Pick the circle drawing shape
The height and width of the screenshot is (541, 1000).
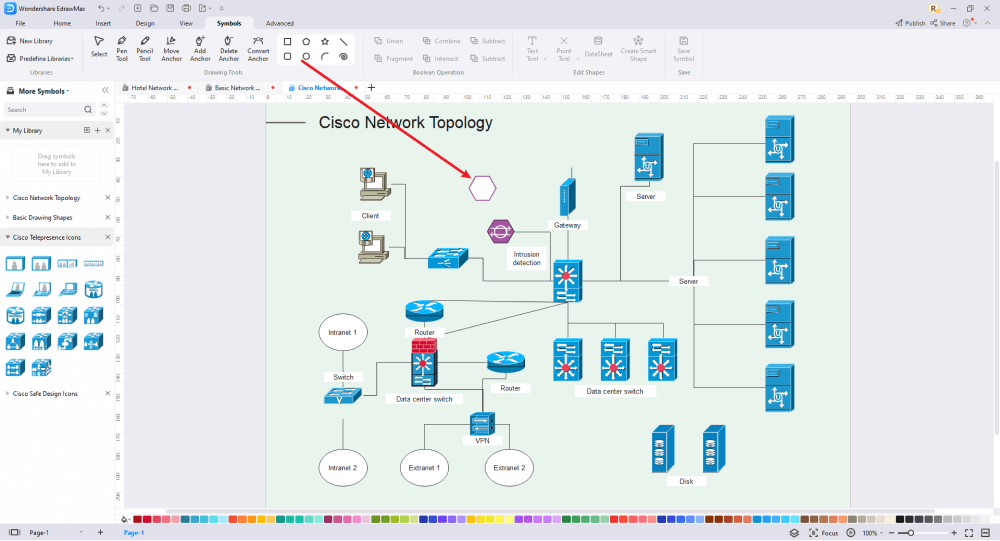[x=306, y=57]
